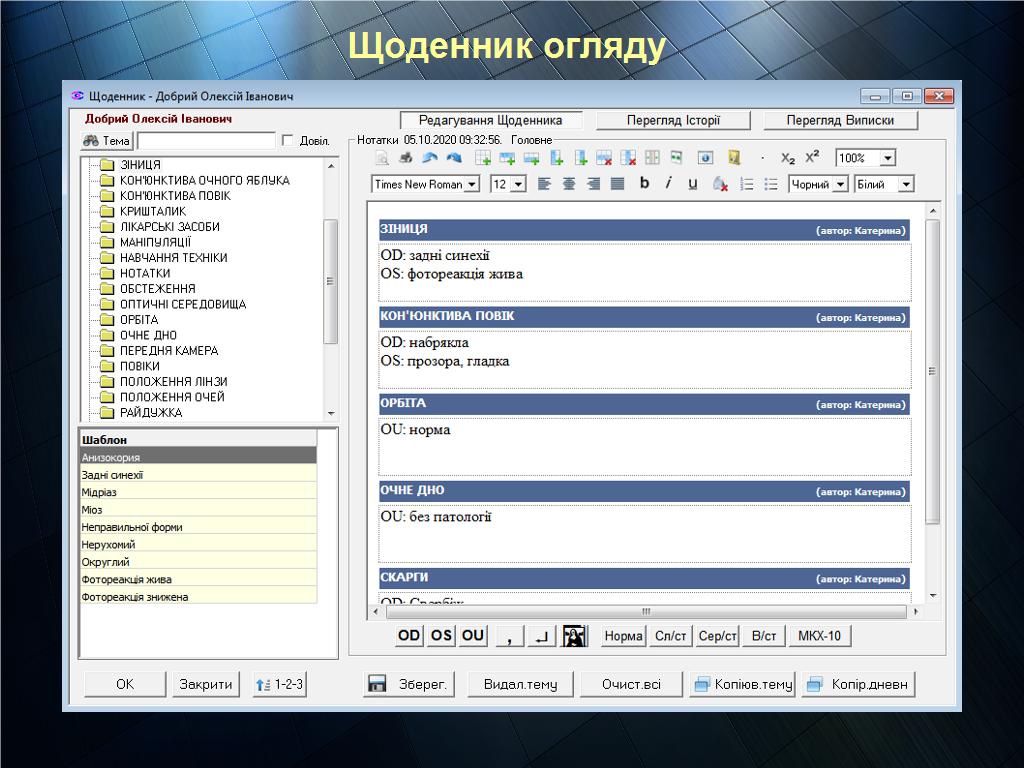This screenshot has height=768, width=1024.
Task: Apply italic formatting
Action: [668, 184]
